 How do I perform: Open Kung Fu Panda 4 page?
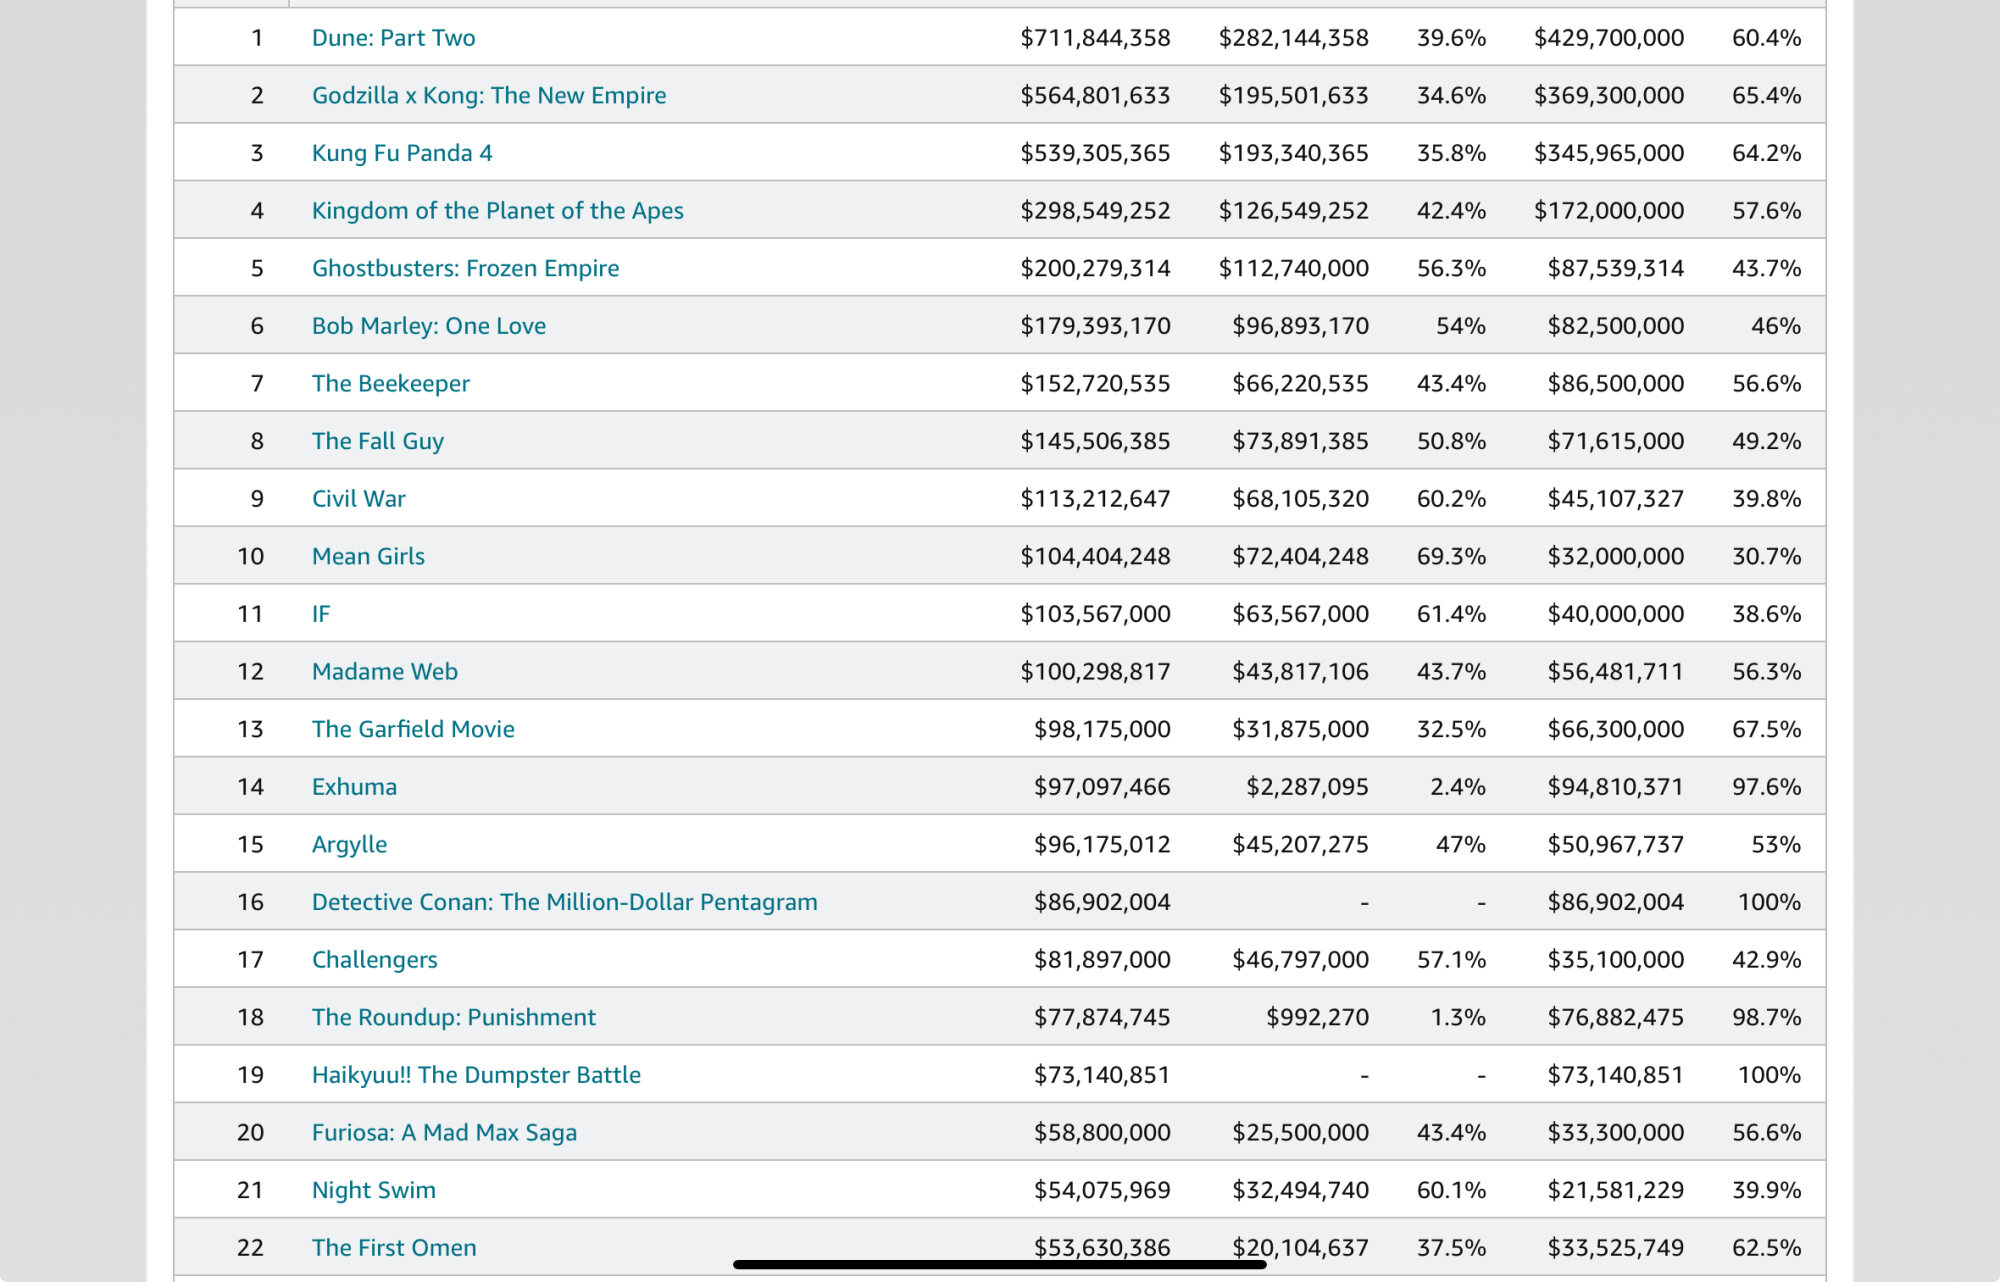(401, 153)
